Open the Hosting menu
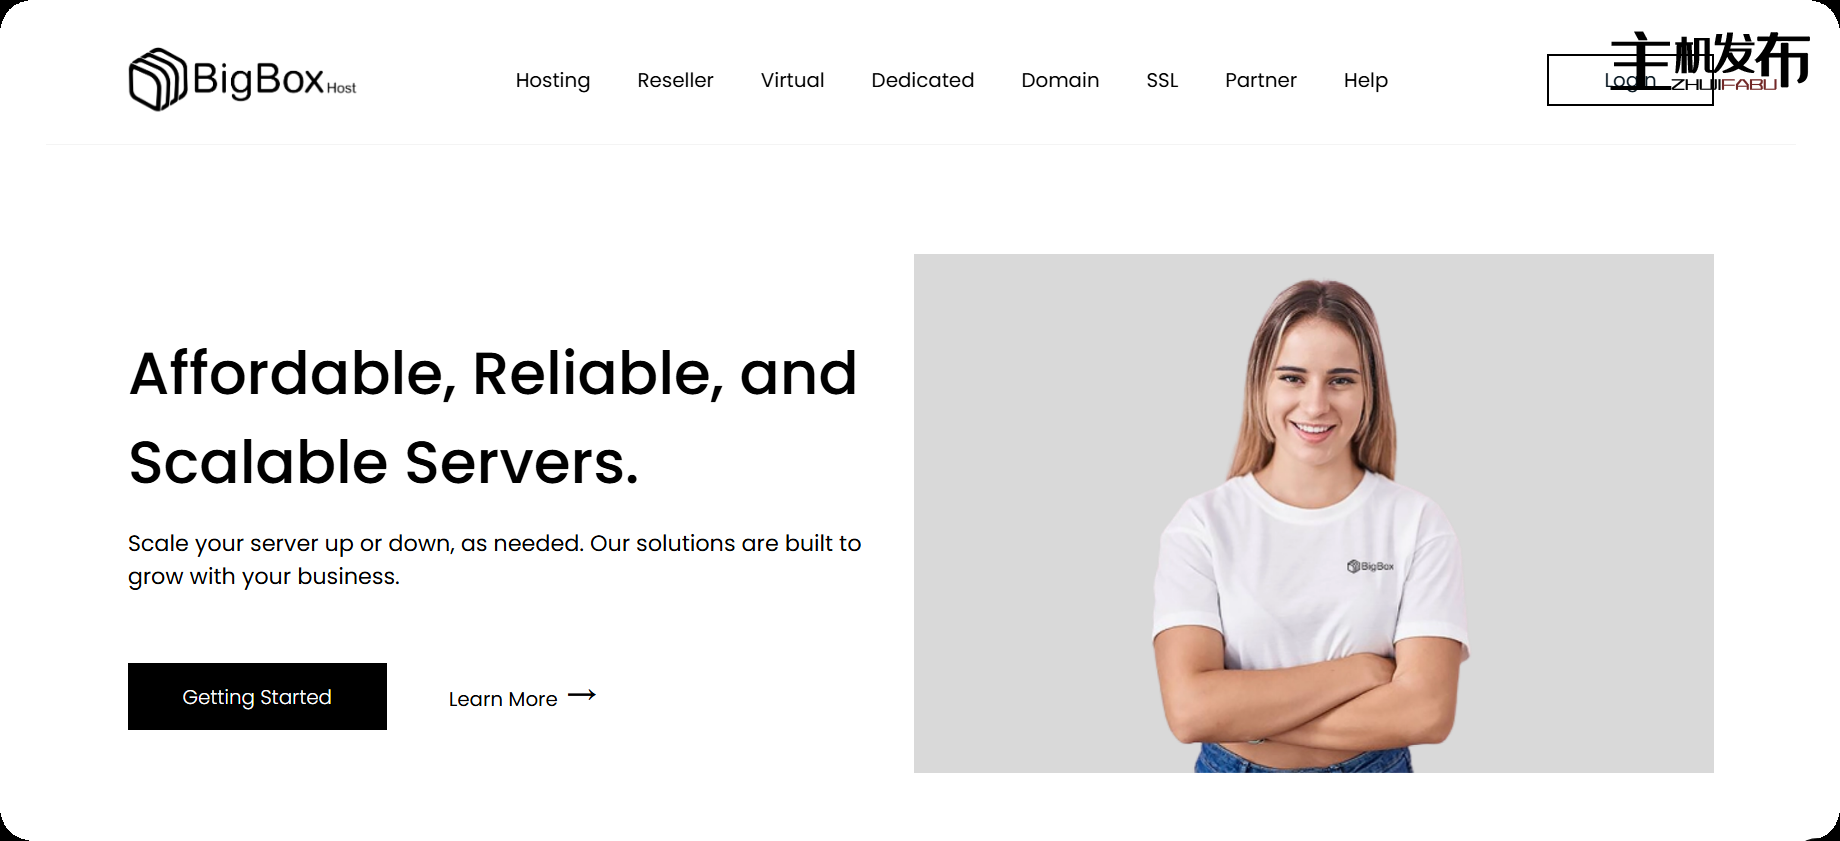This screenshot has height=841, width=1840. tap(553, 80)
